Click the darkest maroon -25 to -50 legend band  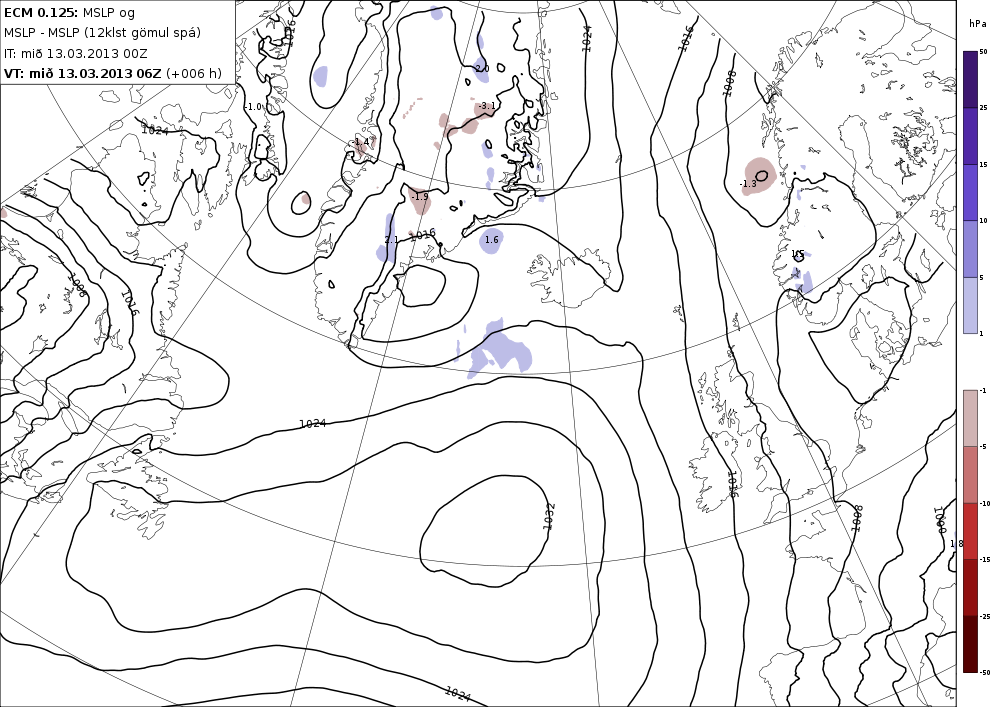[970, 644]
